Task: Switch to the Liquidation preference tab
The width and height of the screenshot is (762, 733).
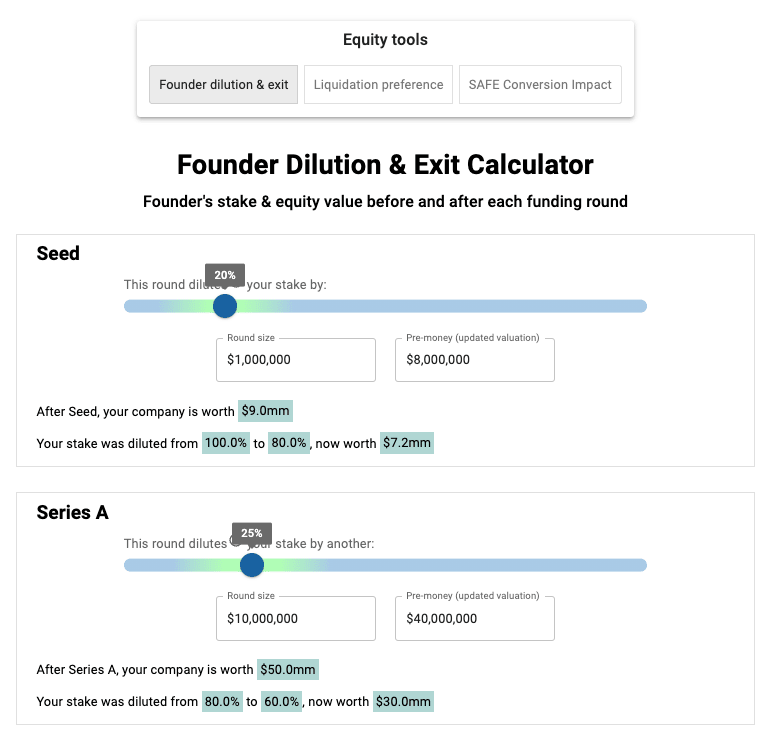Action: click(378, 85)
